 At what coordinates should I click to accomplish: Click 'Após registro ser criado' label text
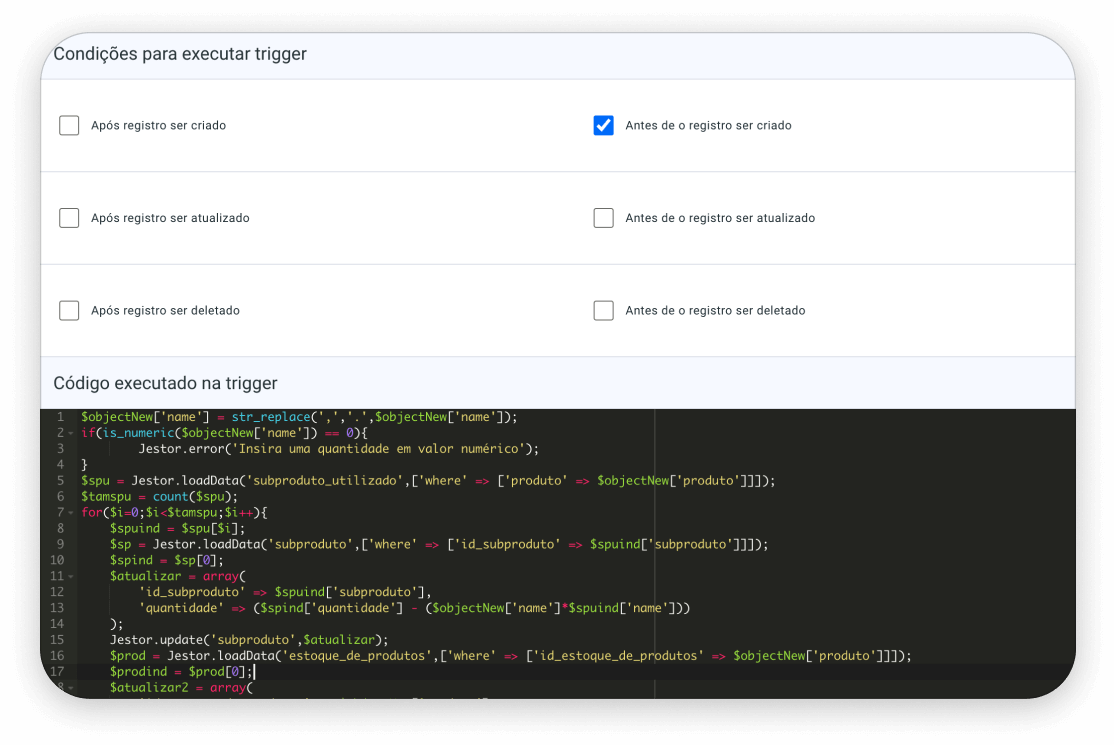click(158, 126)
